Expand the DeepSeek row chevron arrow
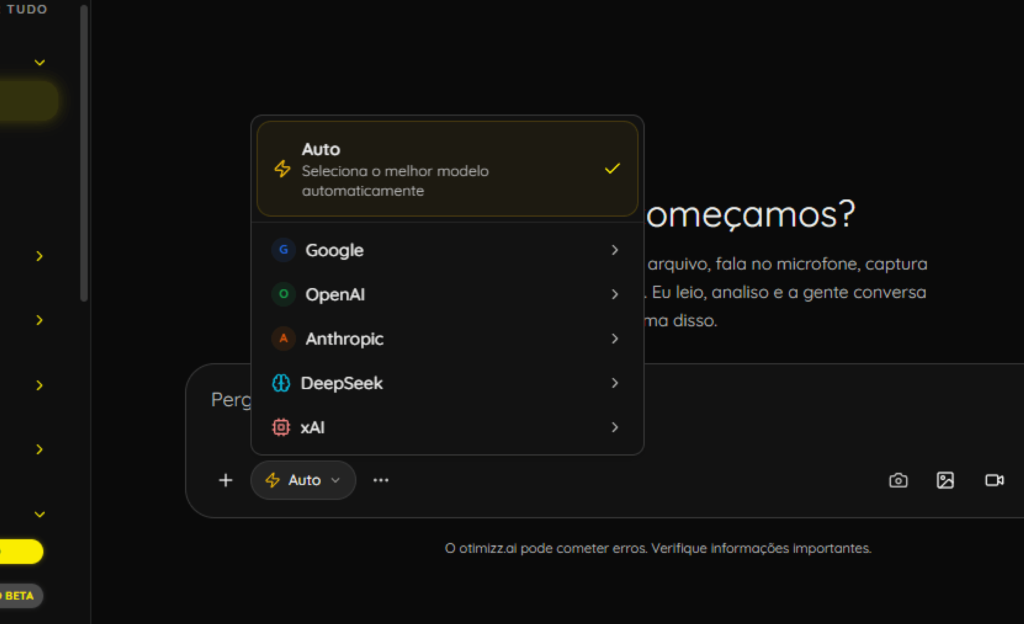 pyautogui.click(x=615, y=383)
